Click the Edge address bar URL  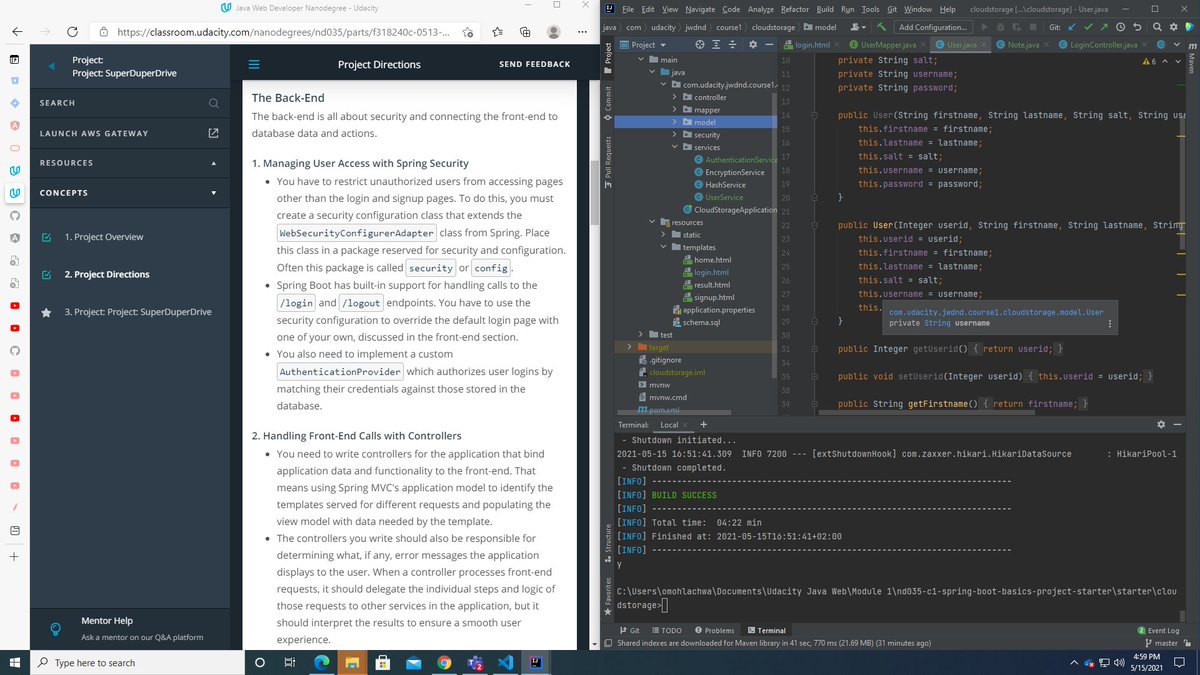click(x=284, y=32)
